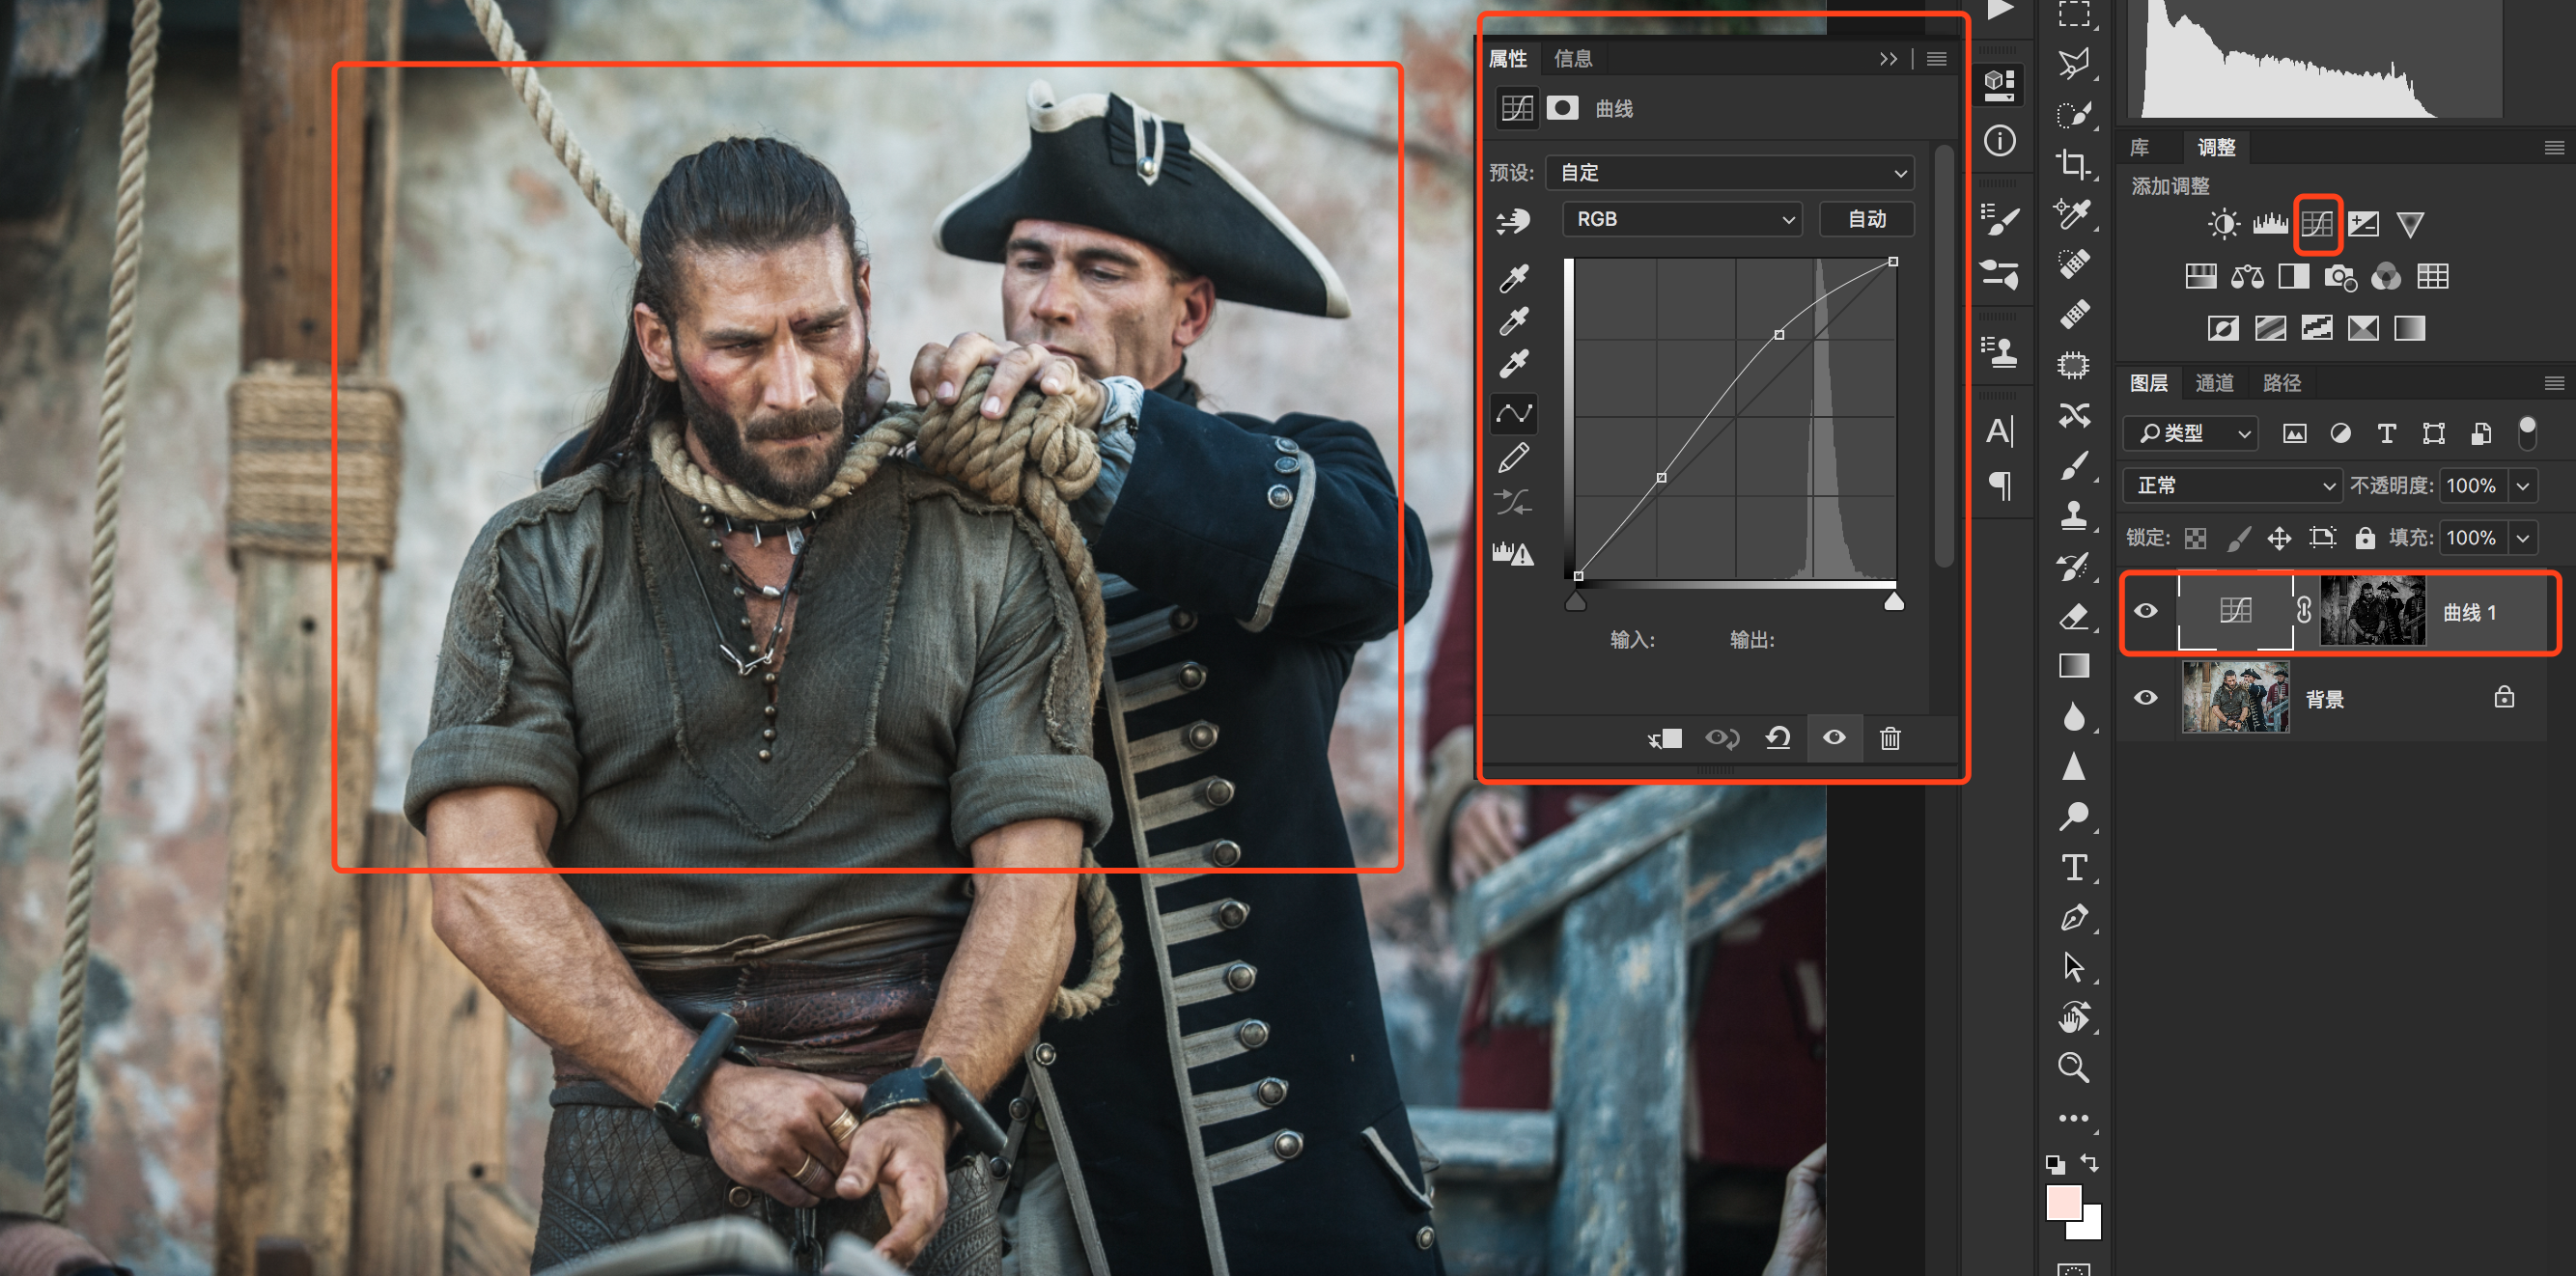Select the Pen tool

[x=2073, y=917]
